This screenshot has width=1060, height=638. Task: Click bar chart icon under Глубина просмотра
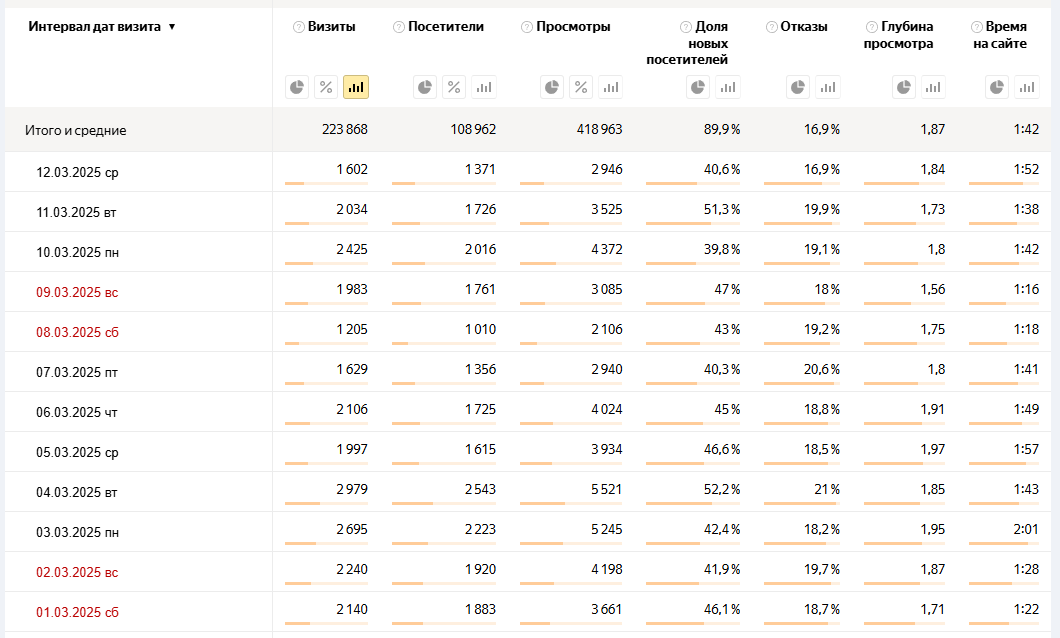(x=933, y=88)
